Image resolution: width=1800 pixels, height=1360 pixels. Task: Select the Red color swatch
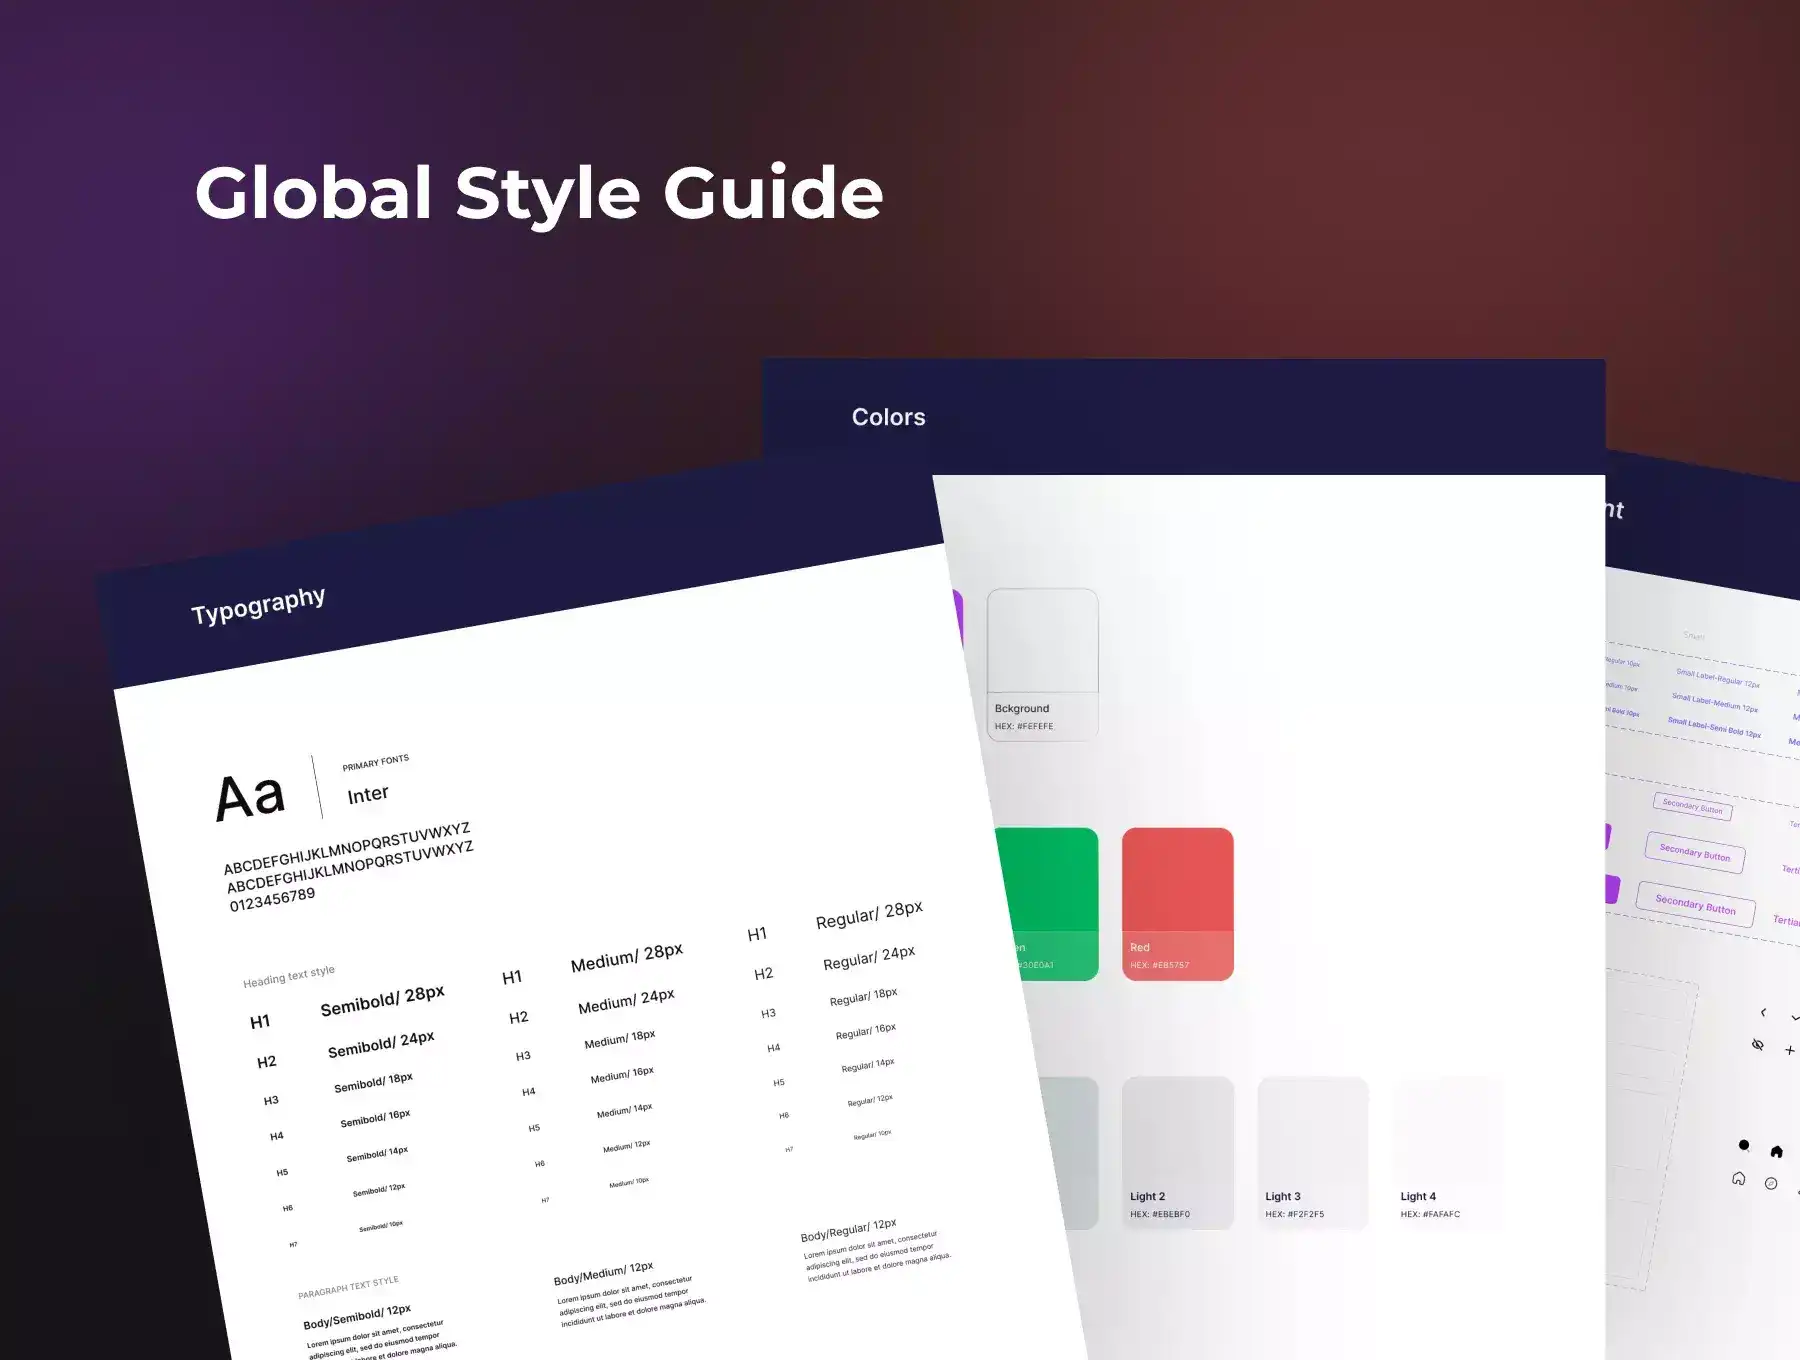click(x=1177, y=903)
